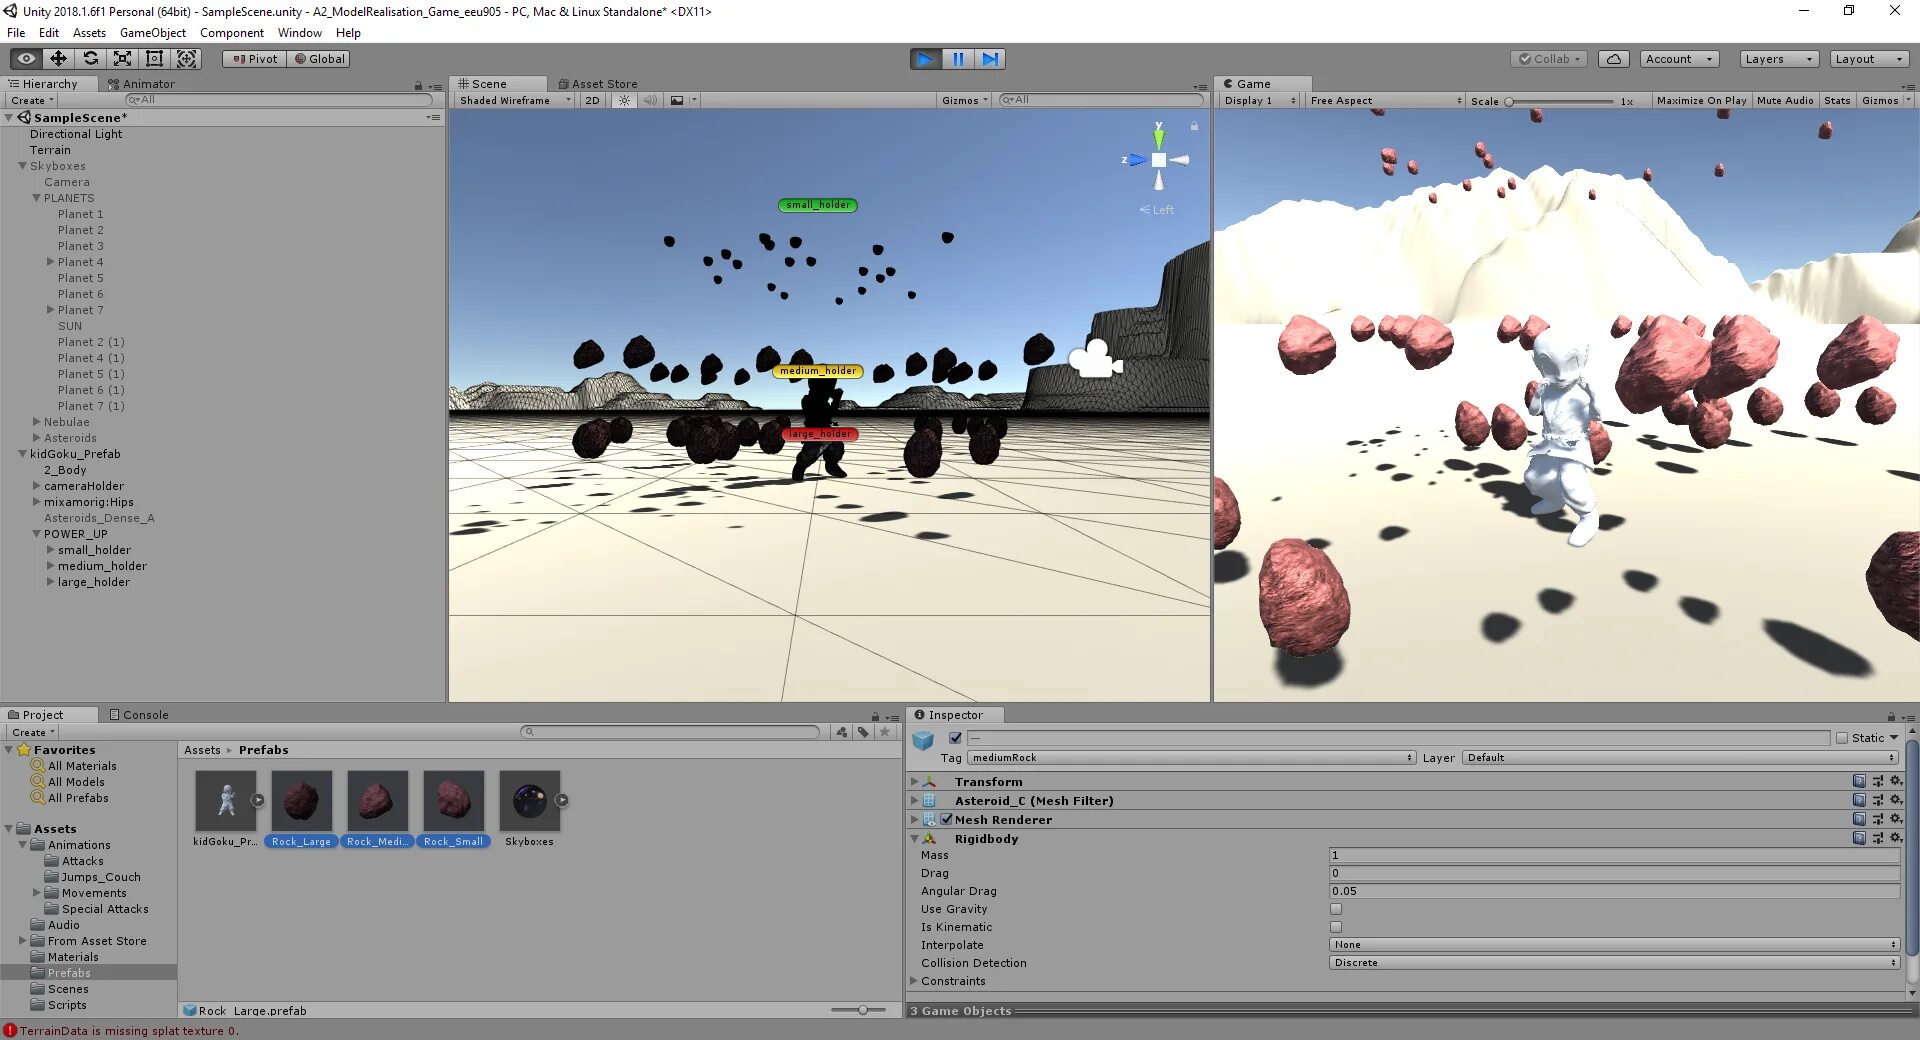Screen dimensions: 1920x1040
Task: Open the Tag dropdown showing mediumRock
Action: [x=1192, y=758]
